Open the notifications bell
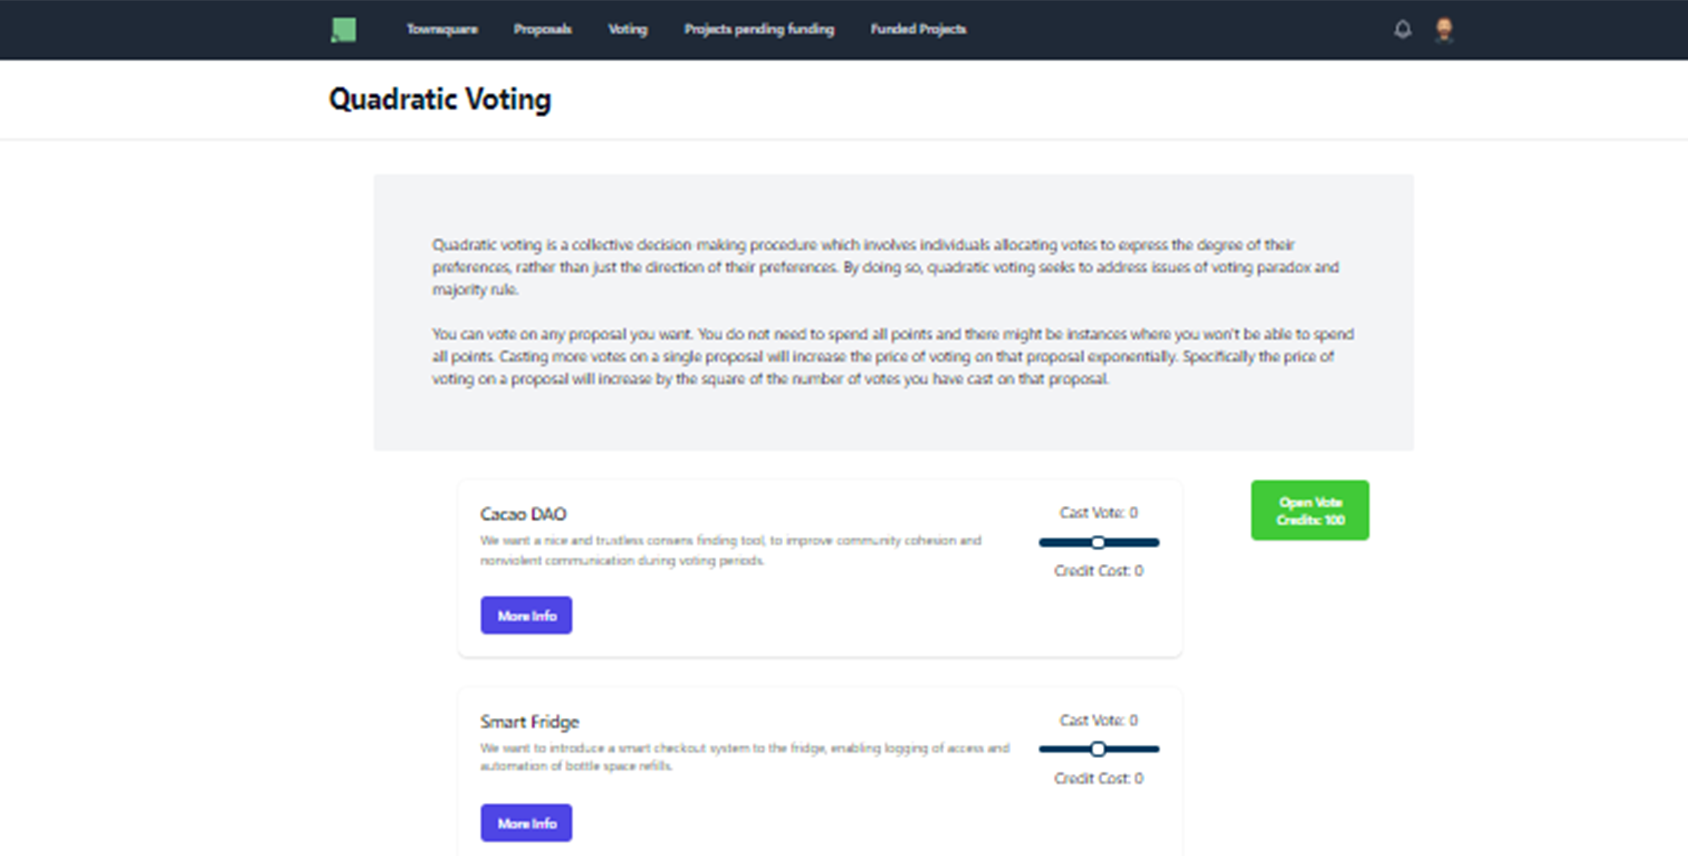 pos(1403,30)
